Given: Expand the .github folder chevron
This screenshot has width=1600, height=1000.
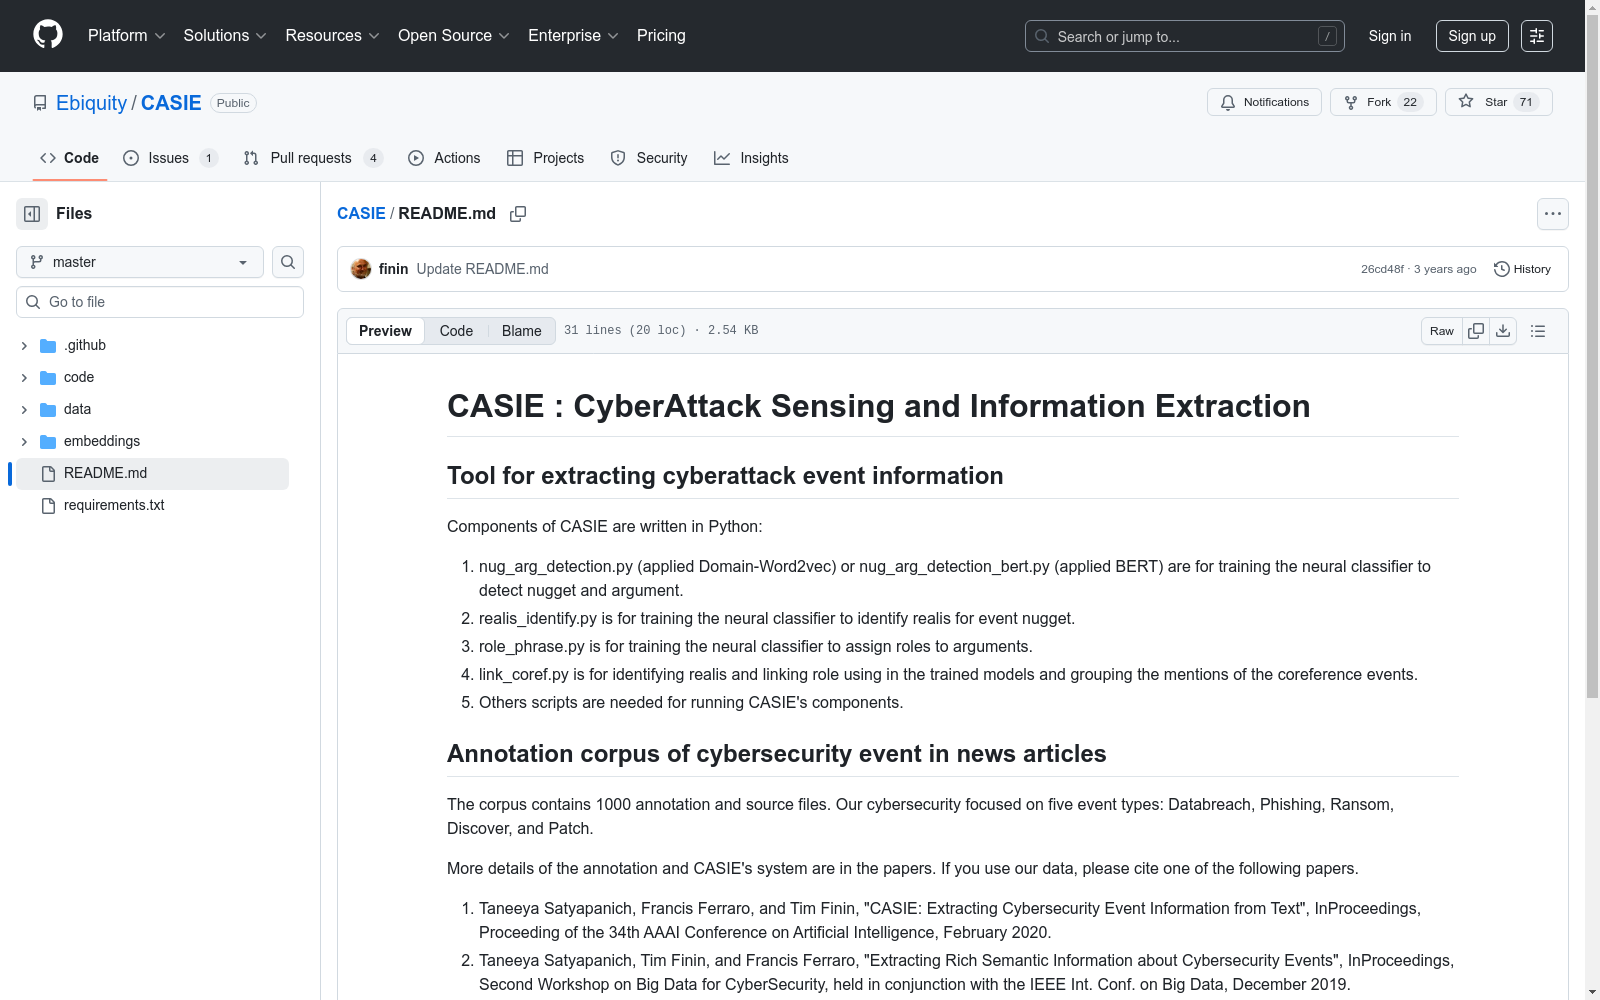Looking at the screenshot, I should (x=24, y=345).
